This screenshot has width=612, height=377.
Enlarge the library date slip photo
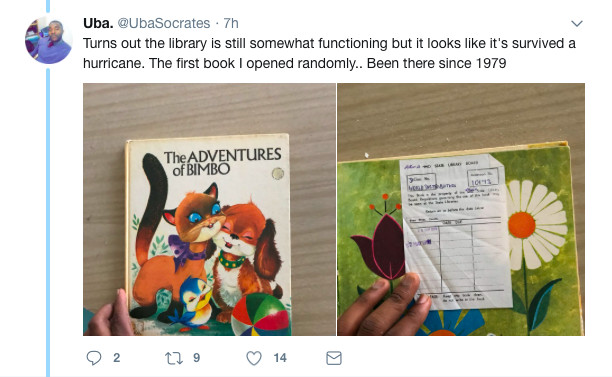pyautogui.click(x=461, y=209)
